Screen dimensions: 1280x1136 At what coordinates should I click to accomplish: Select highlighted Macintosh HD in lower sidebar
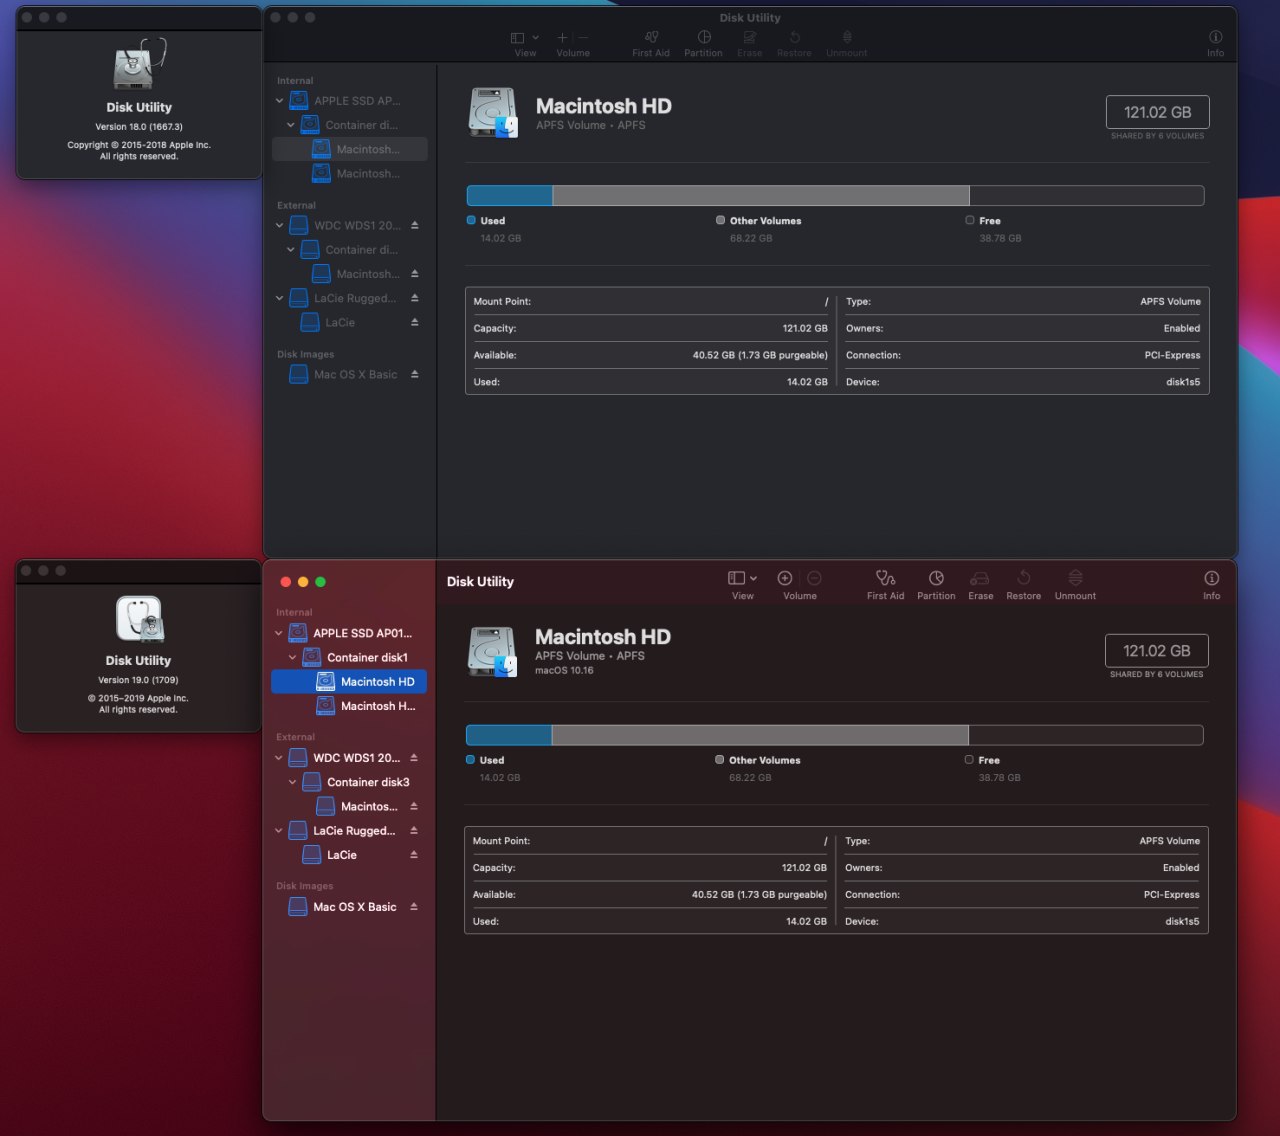349,682
